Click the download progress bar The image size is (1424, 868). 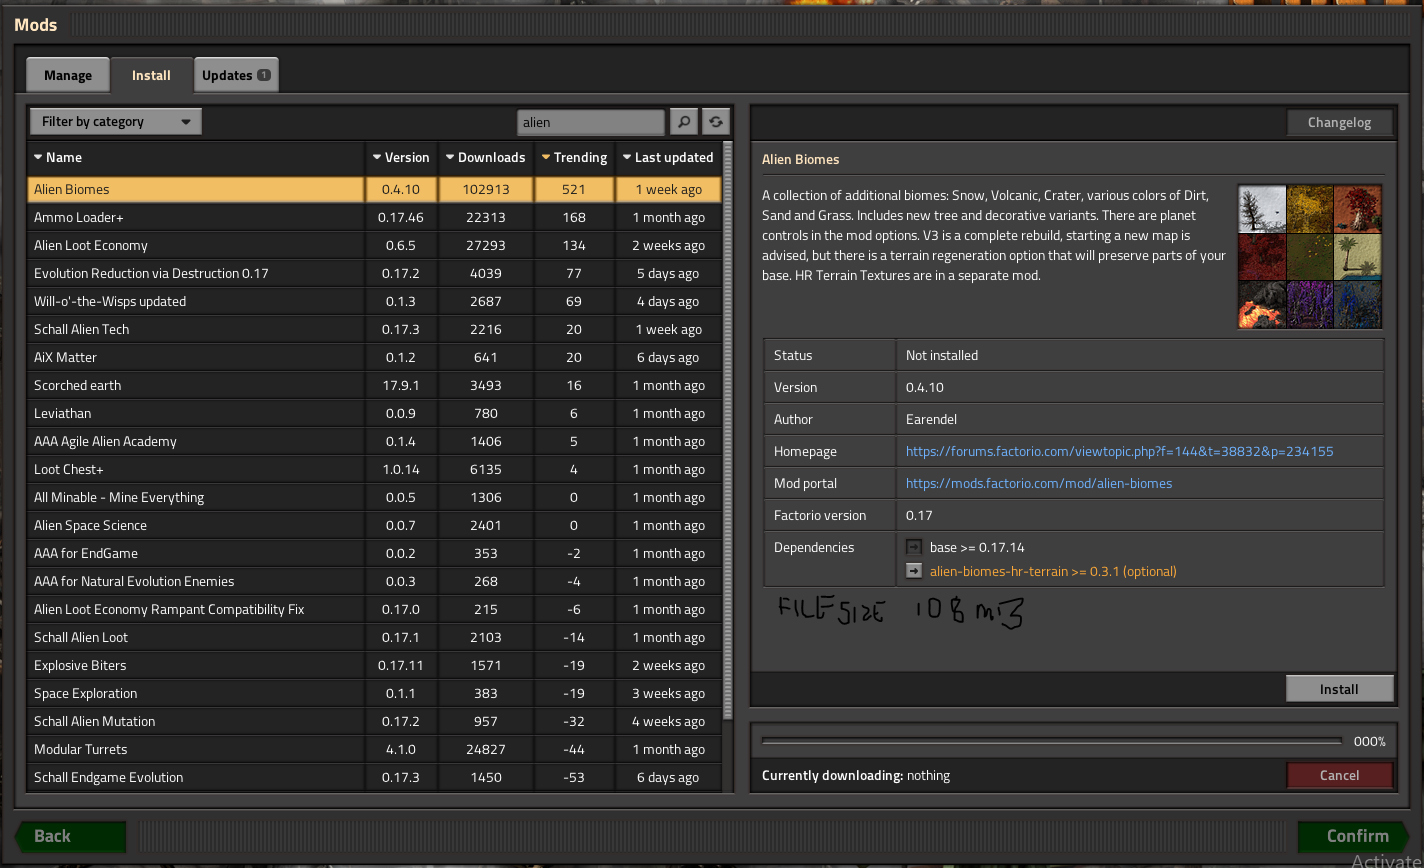pyautogui.click(x=1051, y=741)
